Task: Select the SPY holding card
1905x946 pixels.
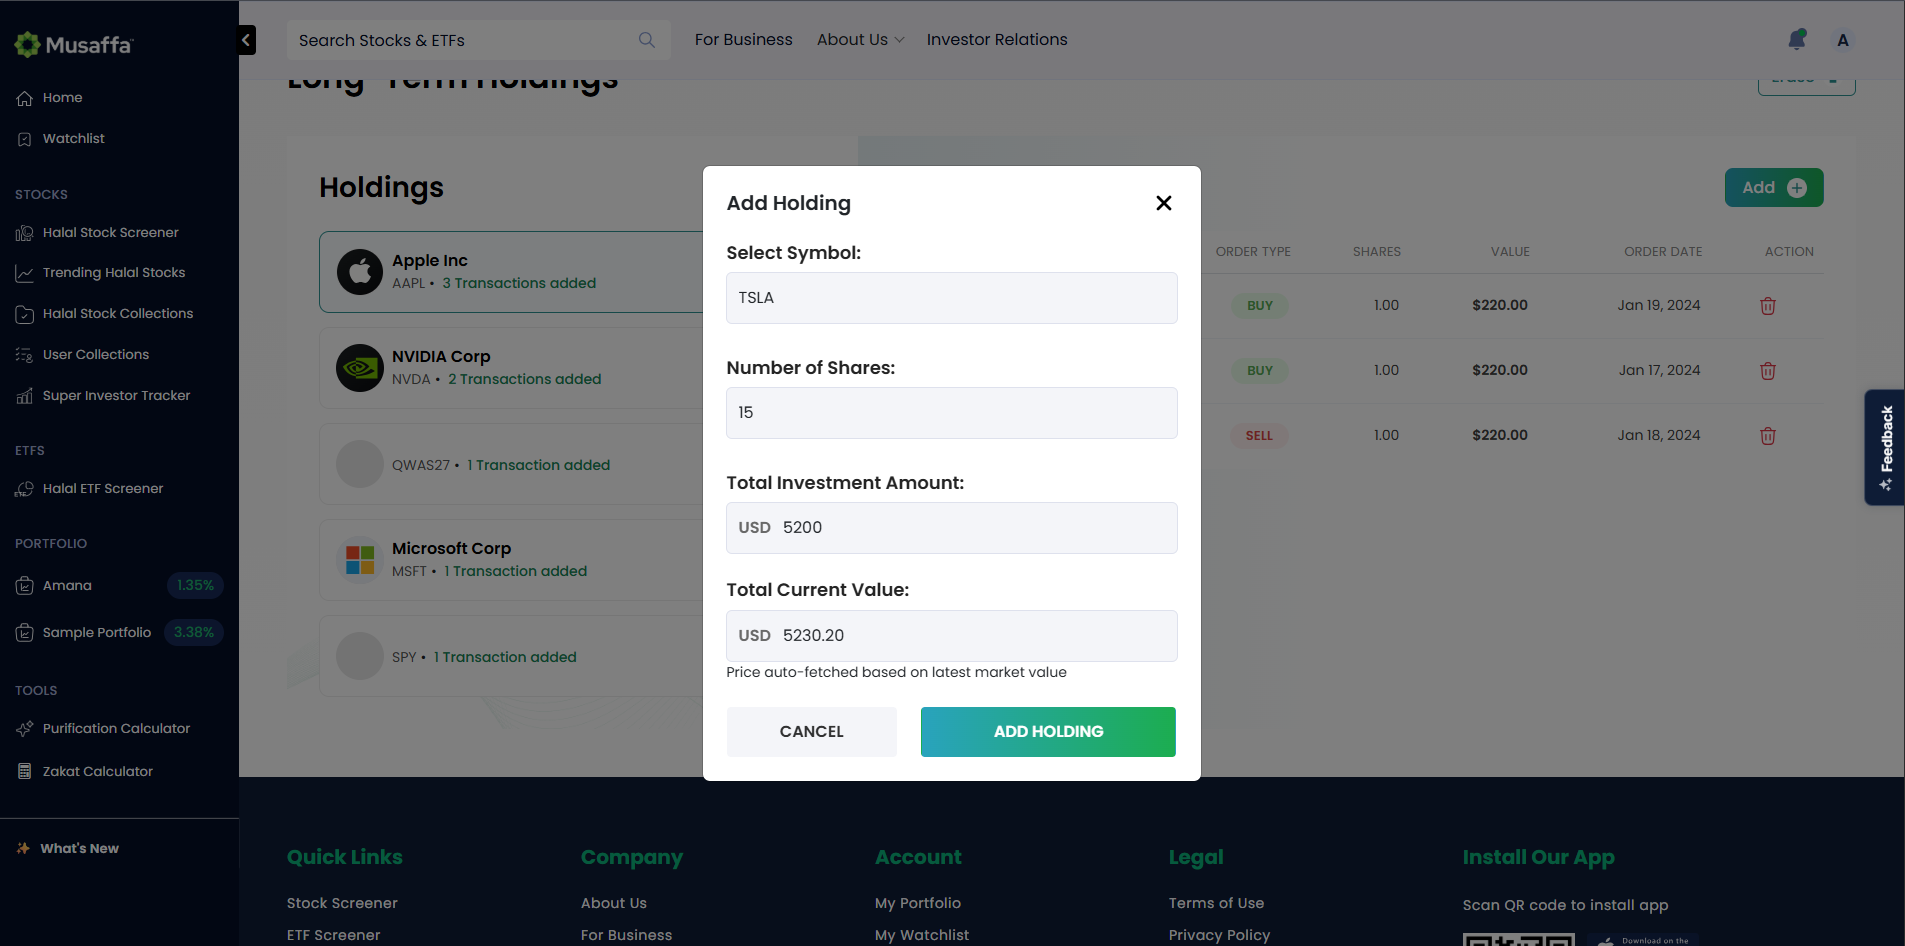Action: [x=511, y=656]
